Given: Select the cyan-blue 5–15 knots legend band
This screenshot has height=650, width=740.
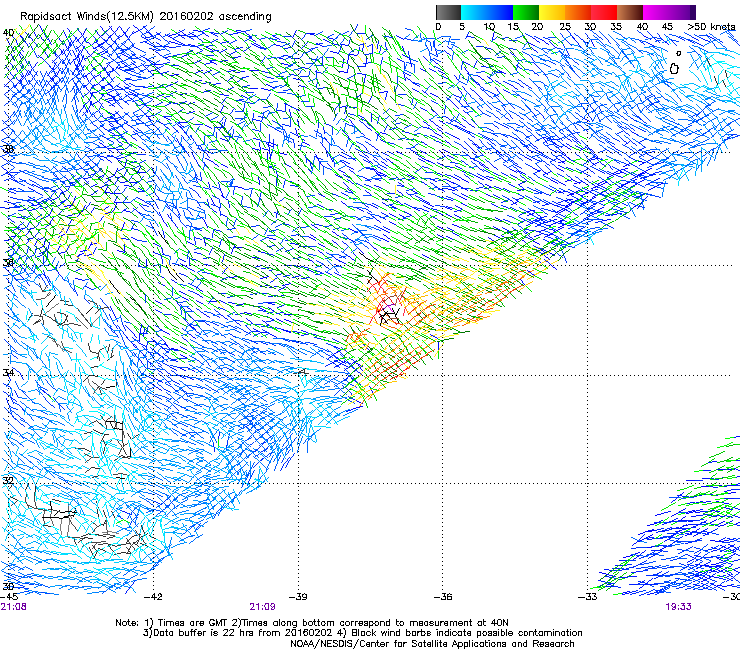Looking at the screenshot, I should 487,12.
